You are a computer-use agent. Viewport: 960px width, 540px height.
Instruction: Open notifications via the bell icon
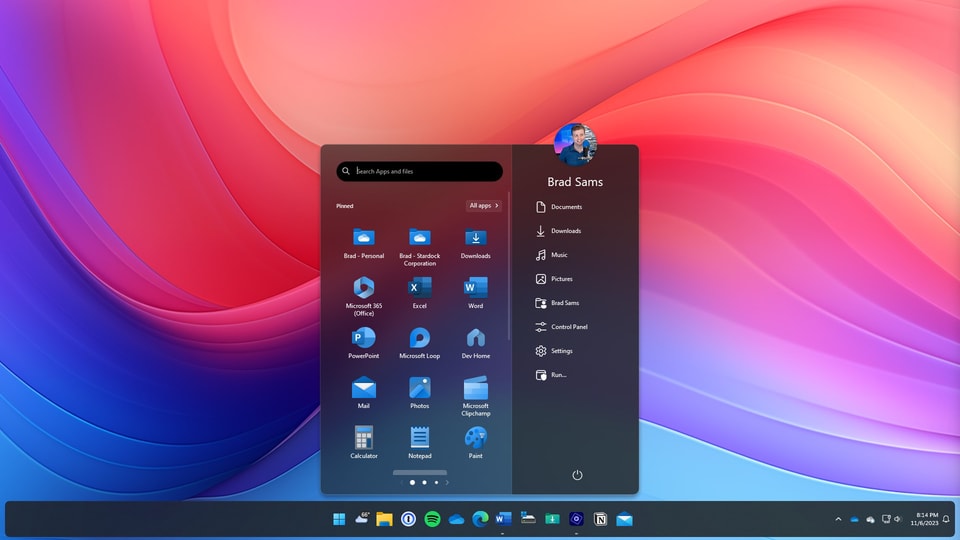coord(946,519)
